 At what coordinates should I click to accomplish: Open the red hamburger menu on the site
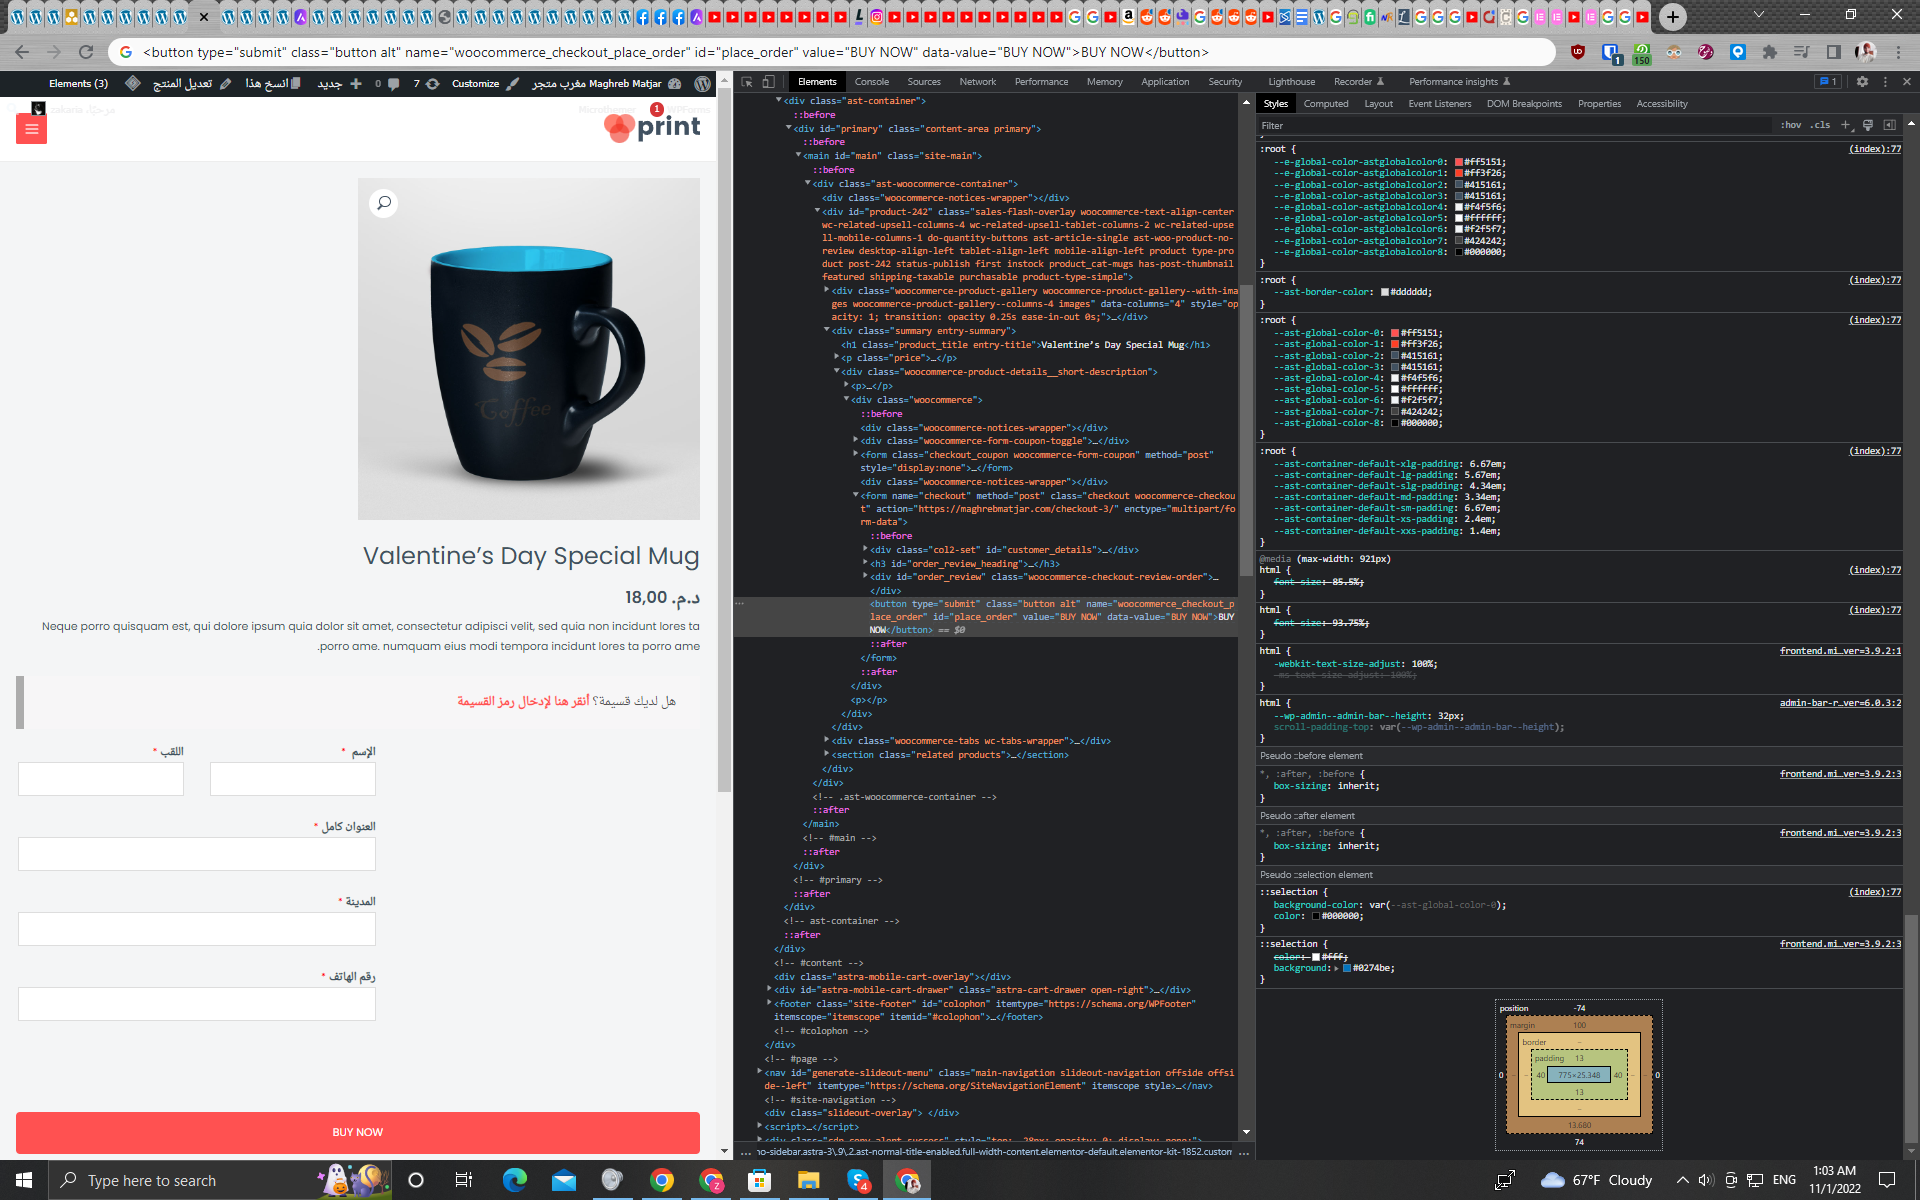[32, 128]
